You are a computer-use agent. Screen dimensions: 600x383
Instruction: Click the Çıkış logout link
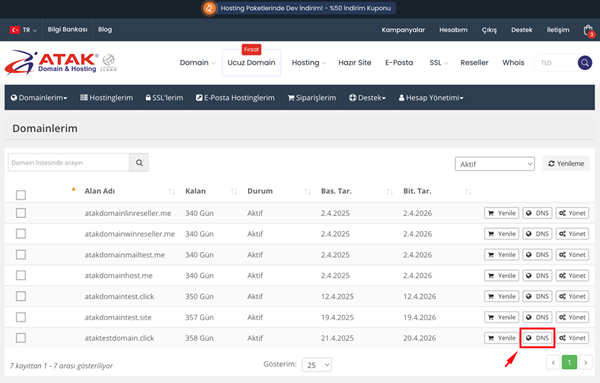tap(489, 30)
